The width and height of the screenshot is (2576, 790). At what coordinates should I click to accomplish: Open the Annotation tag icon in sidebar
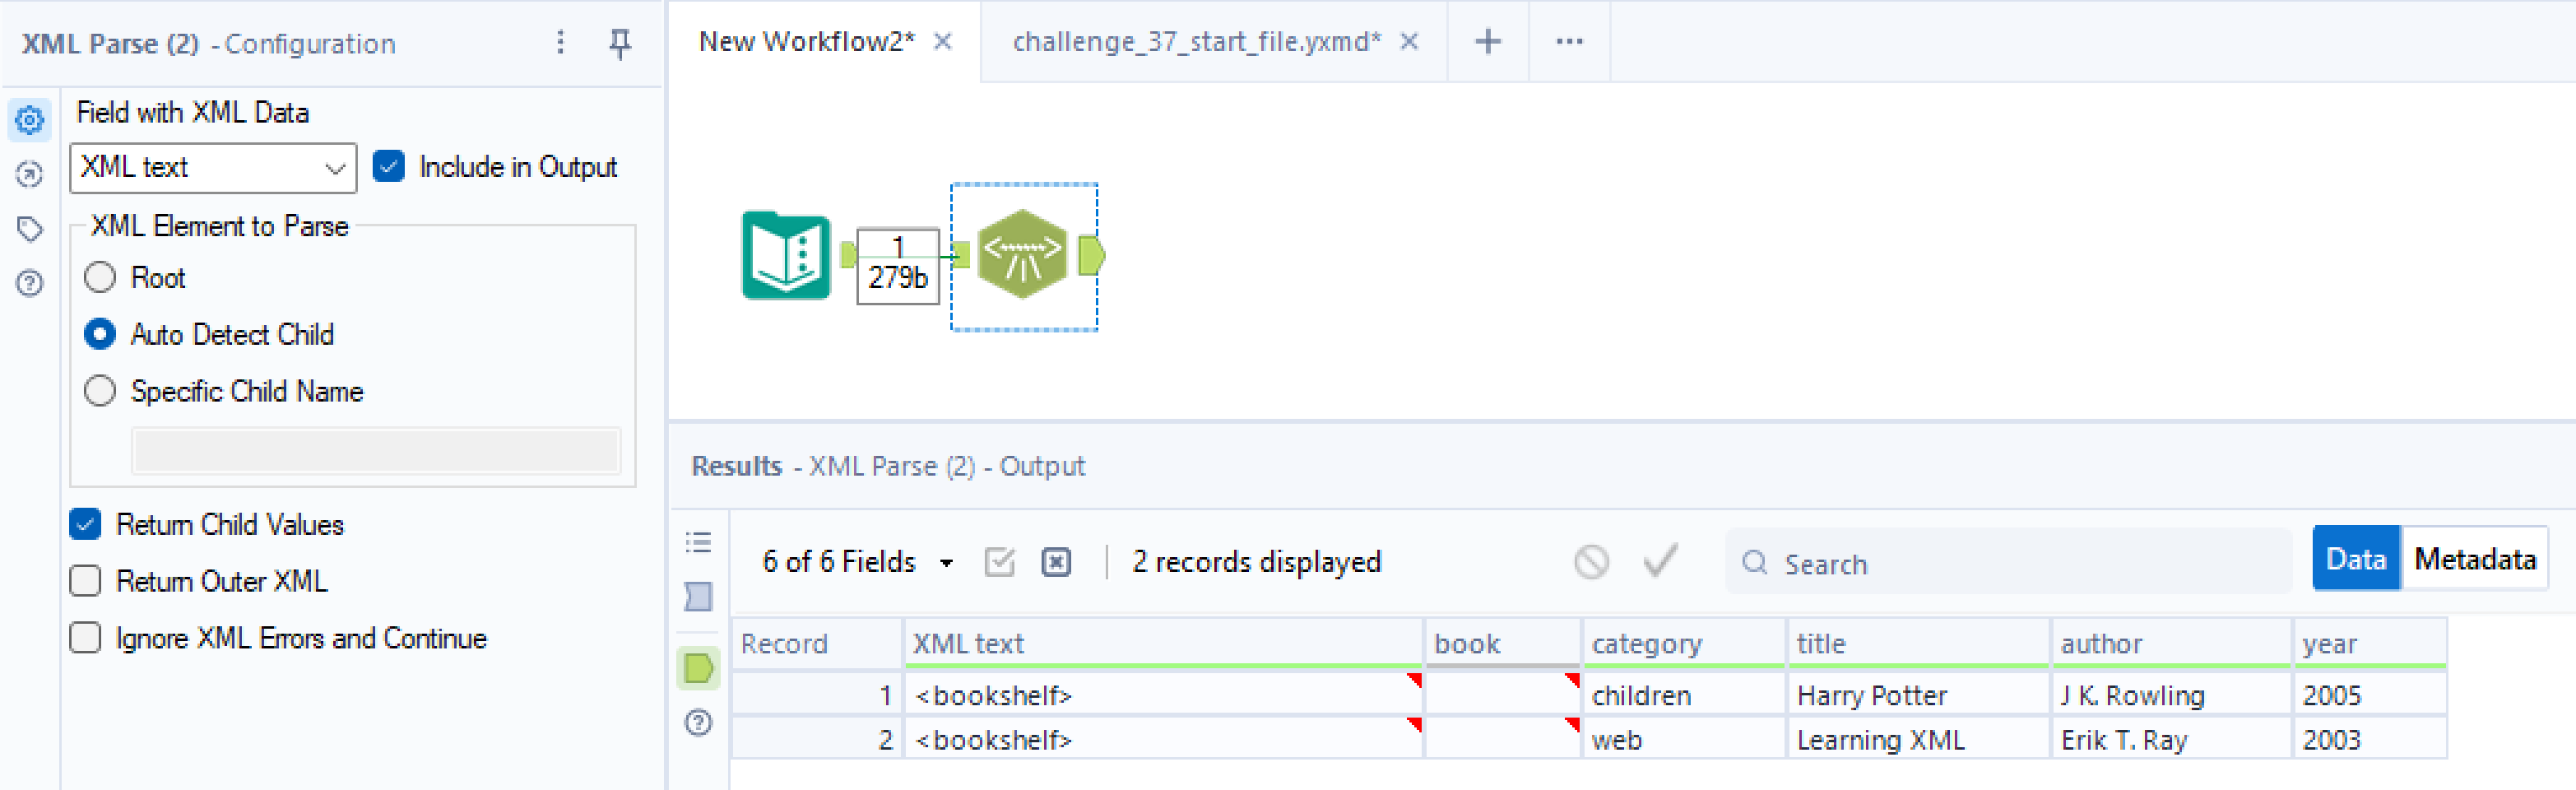point(30,229)
